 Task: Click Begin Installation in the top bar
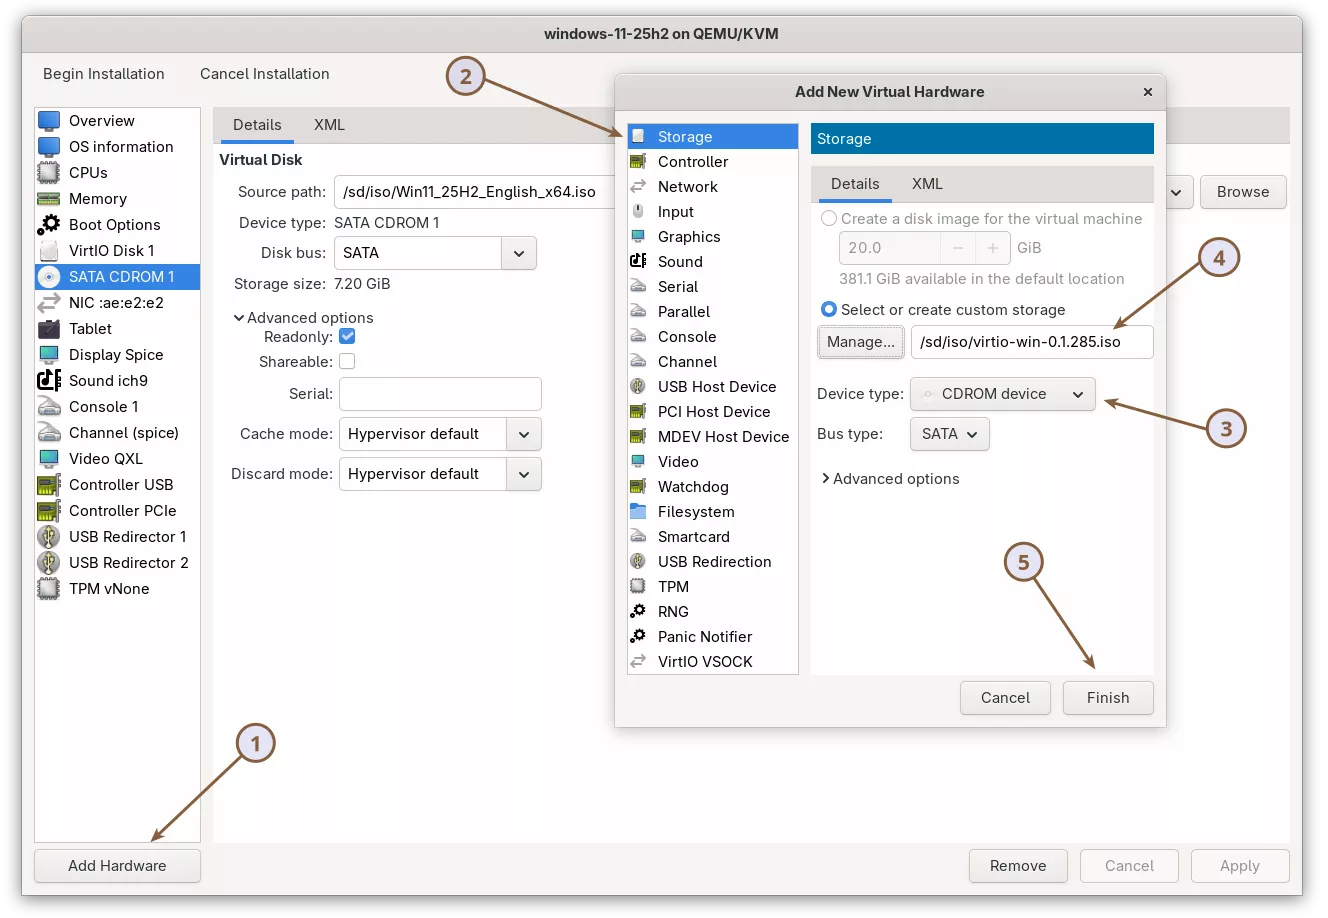104,74
